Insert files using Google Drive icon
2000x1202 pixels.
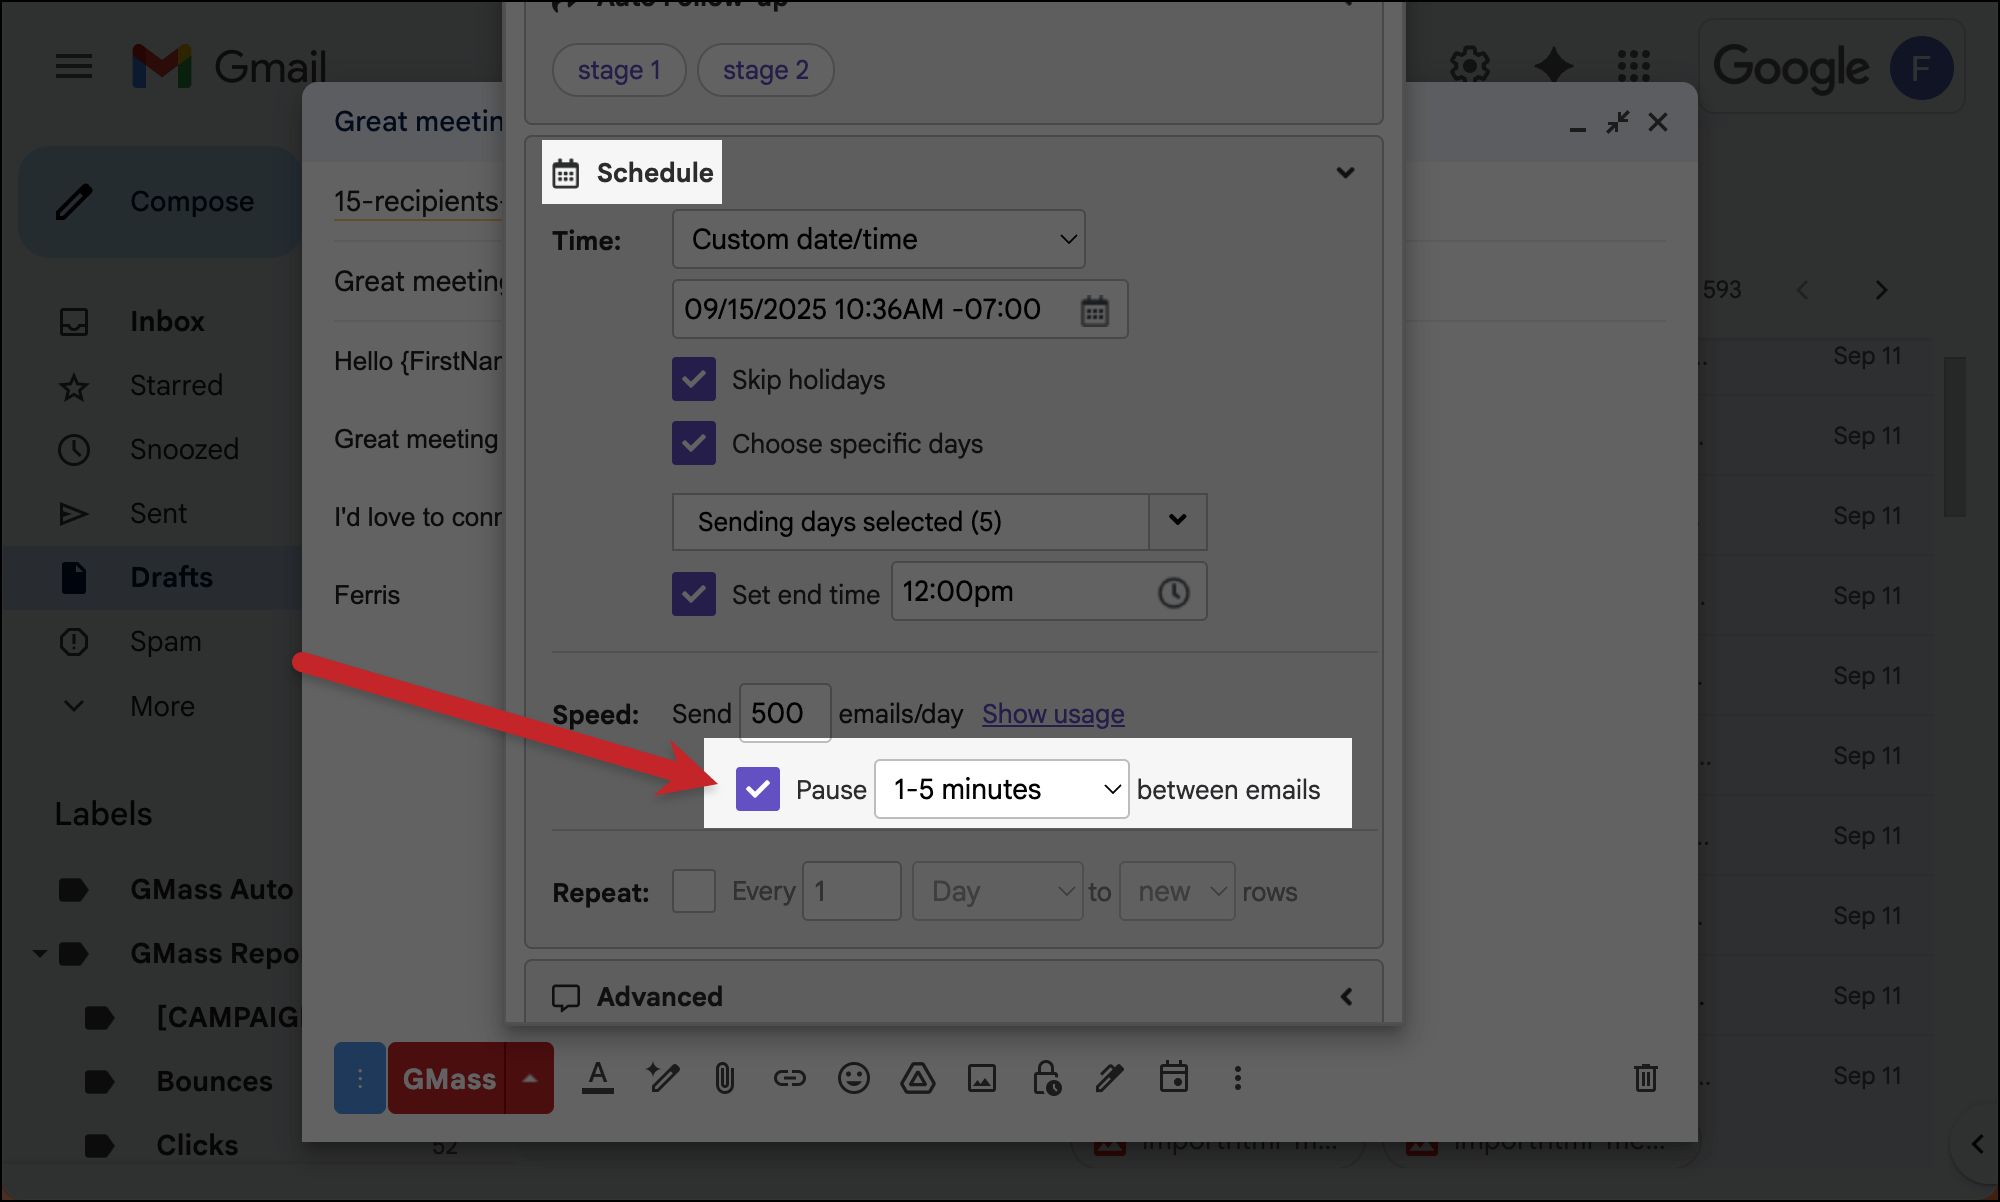coord(917,1078)
